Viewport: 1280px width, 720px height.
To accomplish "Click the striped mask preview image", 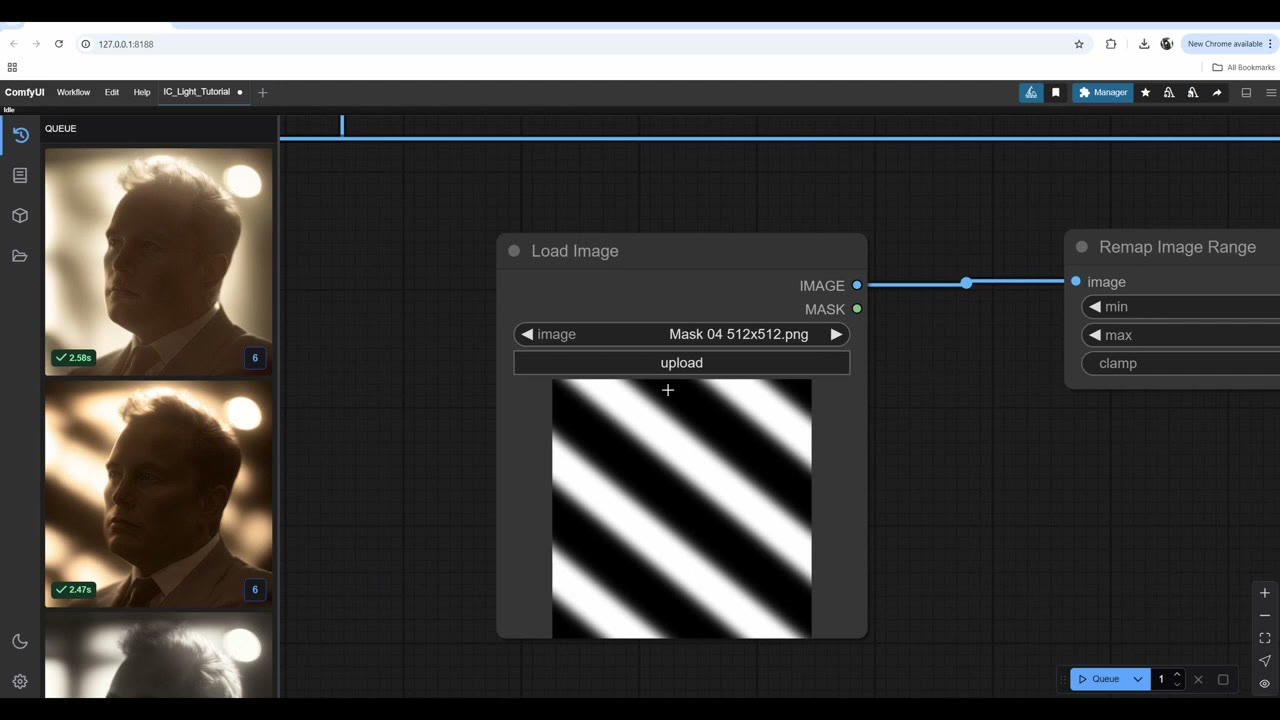I will [682, 508].
